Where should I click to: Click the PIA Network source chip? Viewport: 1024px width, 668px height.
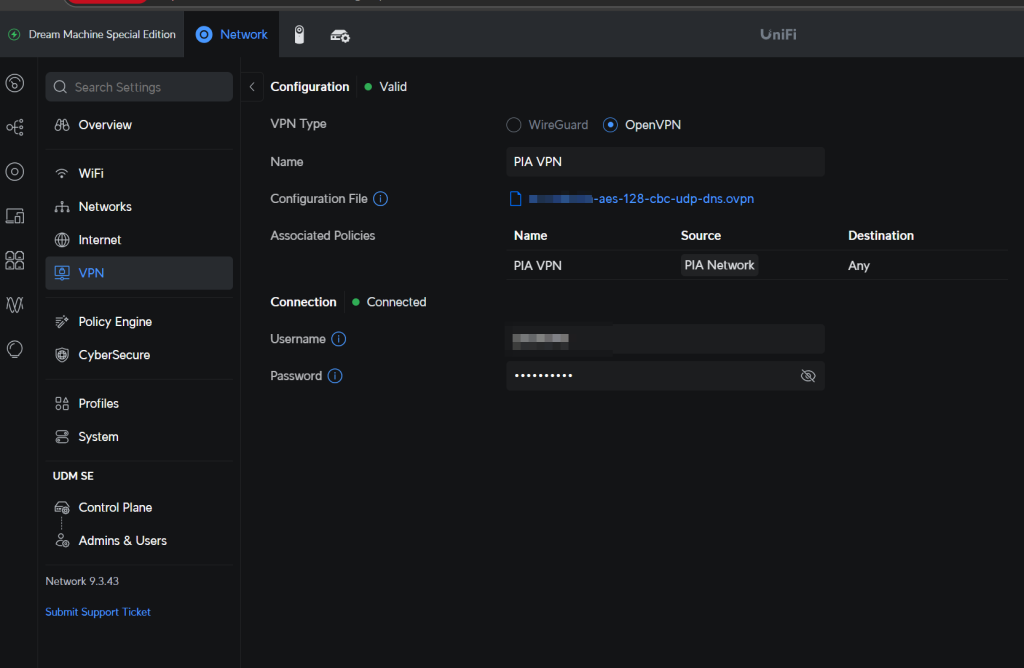[x=719, y=265]
